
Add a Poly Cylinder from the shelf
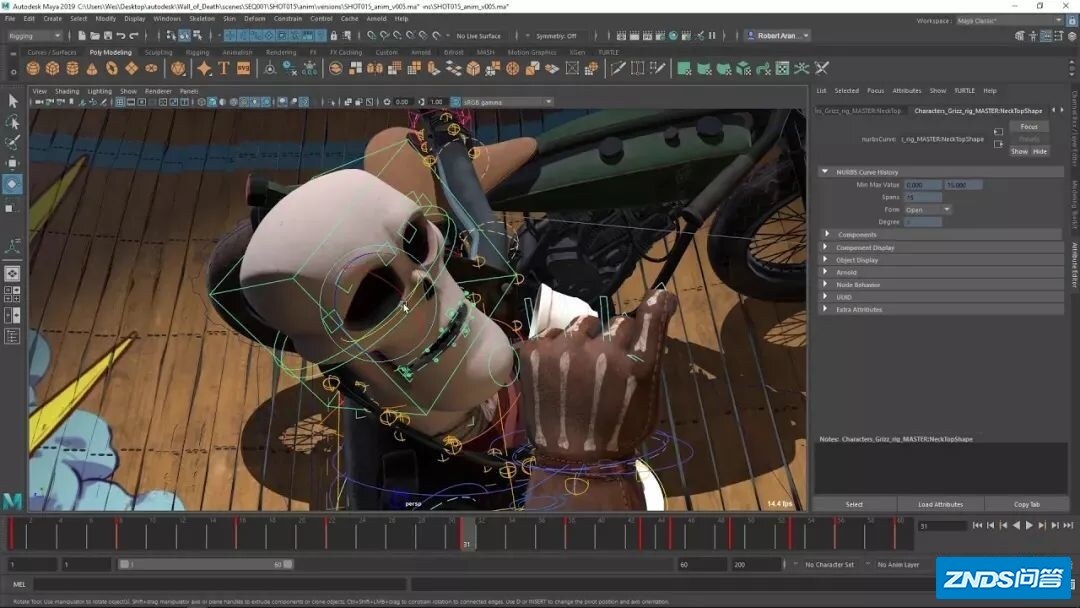(x=72, y=68)
